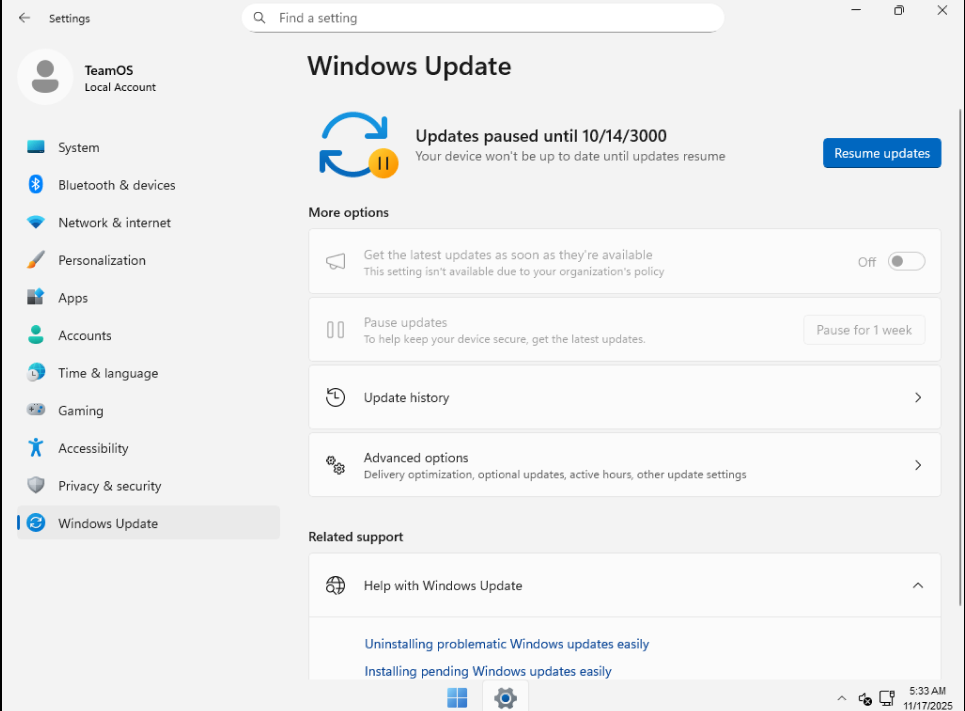Click the large paused update status icon
965x711 pixels.
coord(358,145)
